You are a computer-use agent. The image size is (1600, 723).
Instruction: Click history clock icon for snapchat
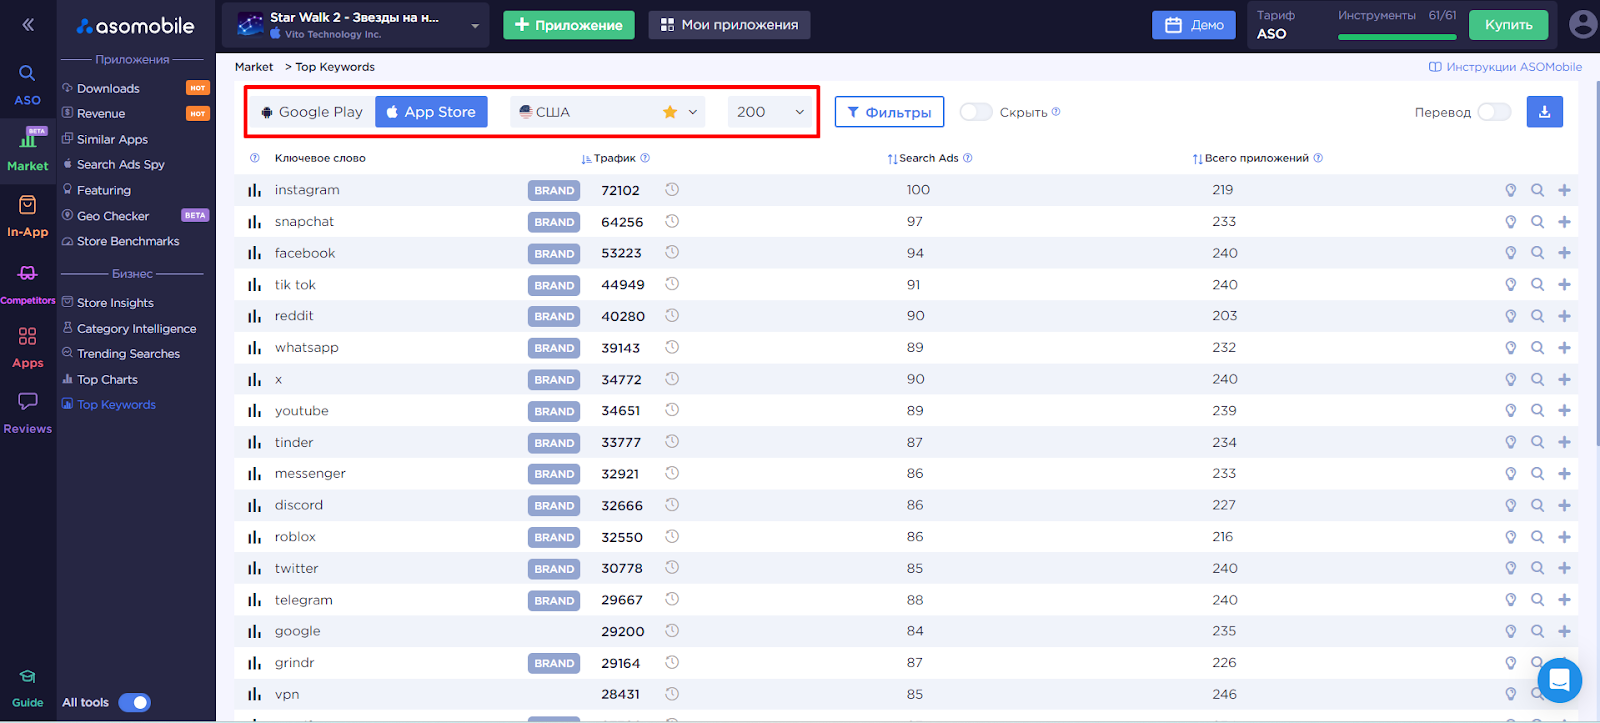[x=672, y=221]
